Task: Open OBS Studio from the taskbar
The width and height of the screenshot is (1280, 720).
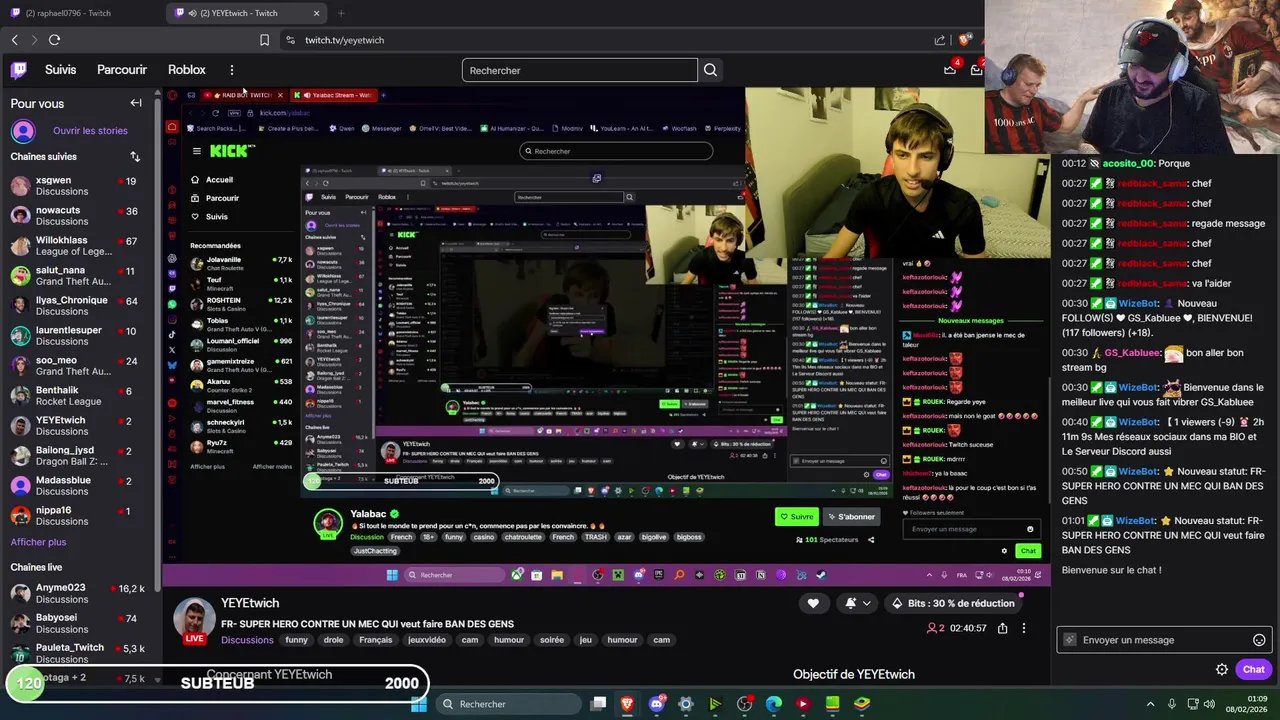Action: coord(744,704)
